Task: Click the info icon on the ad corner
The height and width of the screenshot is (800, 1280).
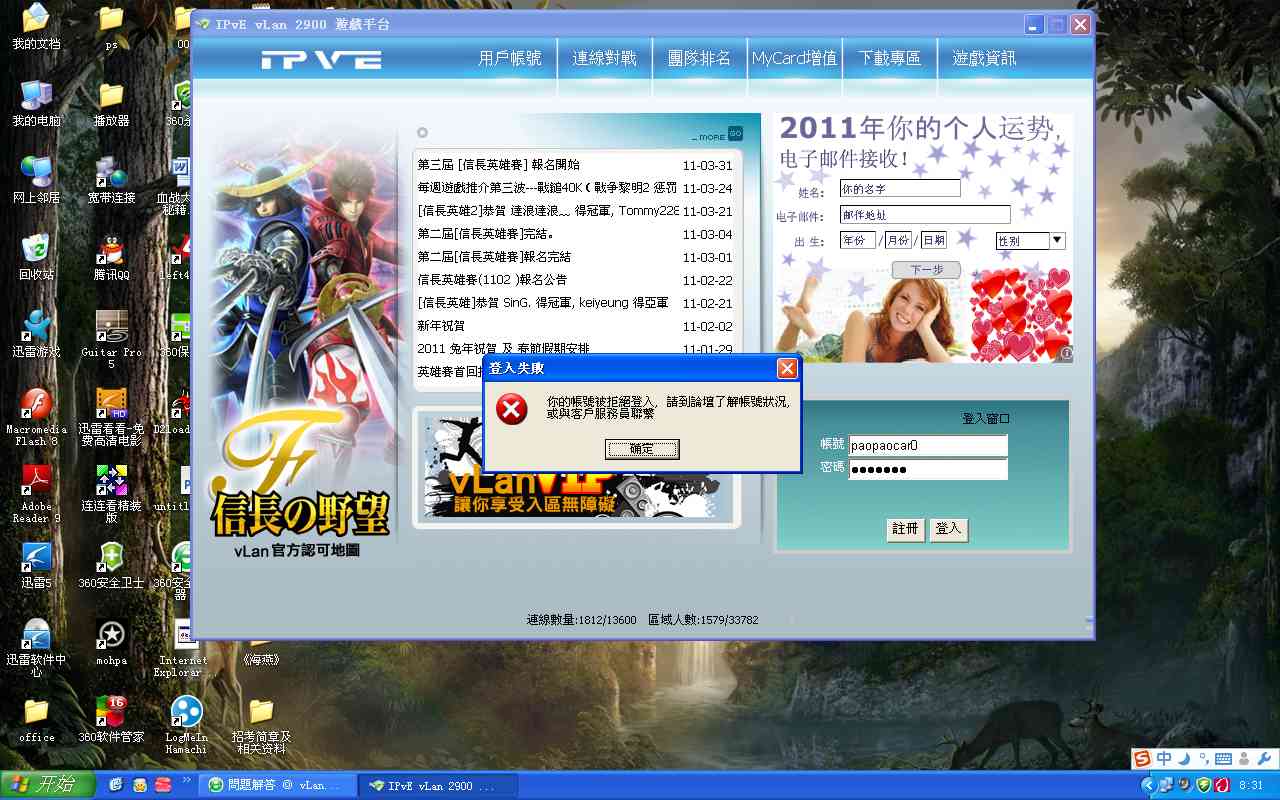Action: pyautogui.click(x=1066, y=353)
